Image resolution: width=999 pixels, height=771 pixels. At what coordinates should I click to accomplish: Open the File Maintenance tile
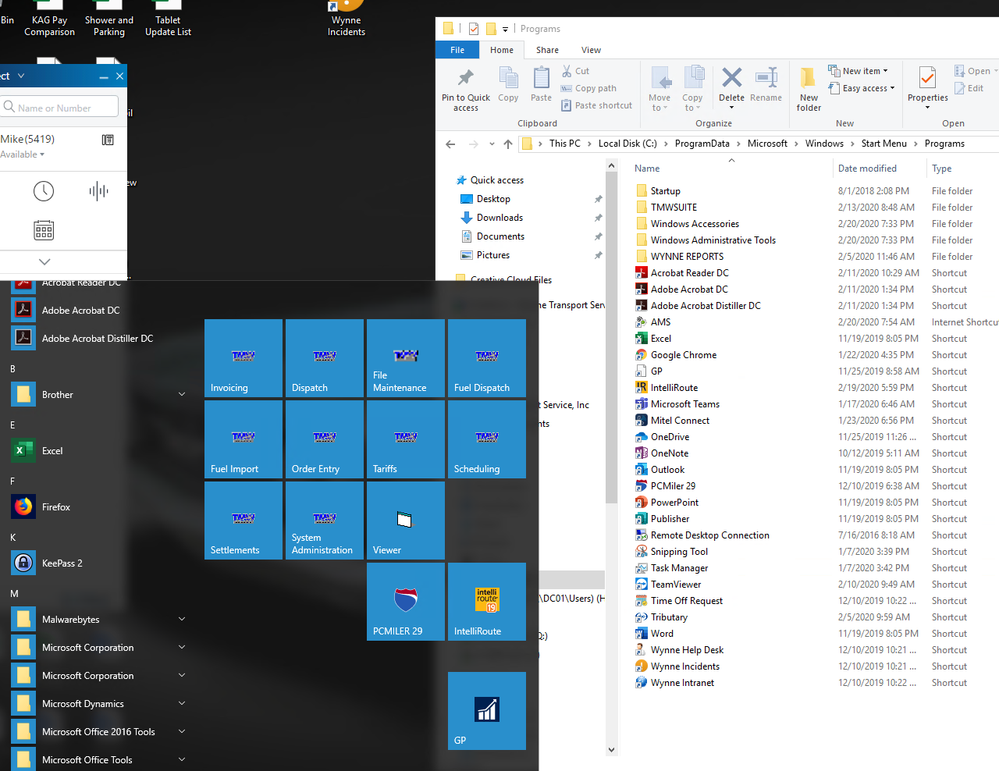[x=406, y=358]
